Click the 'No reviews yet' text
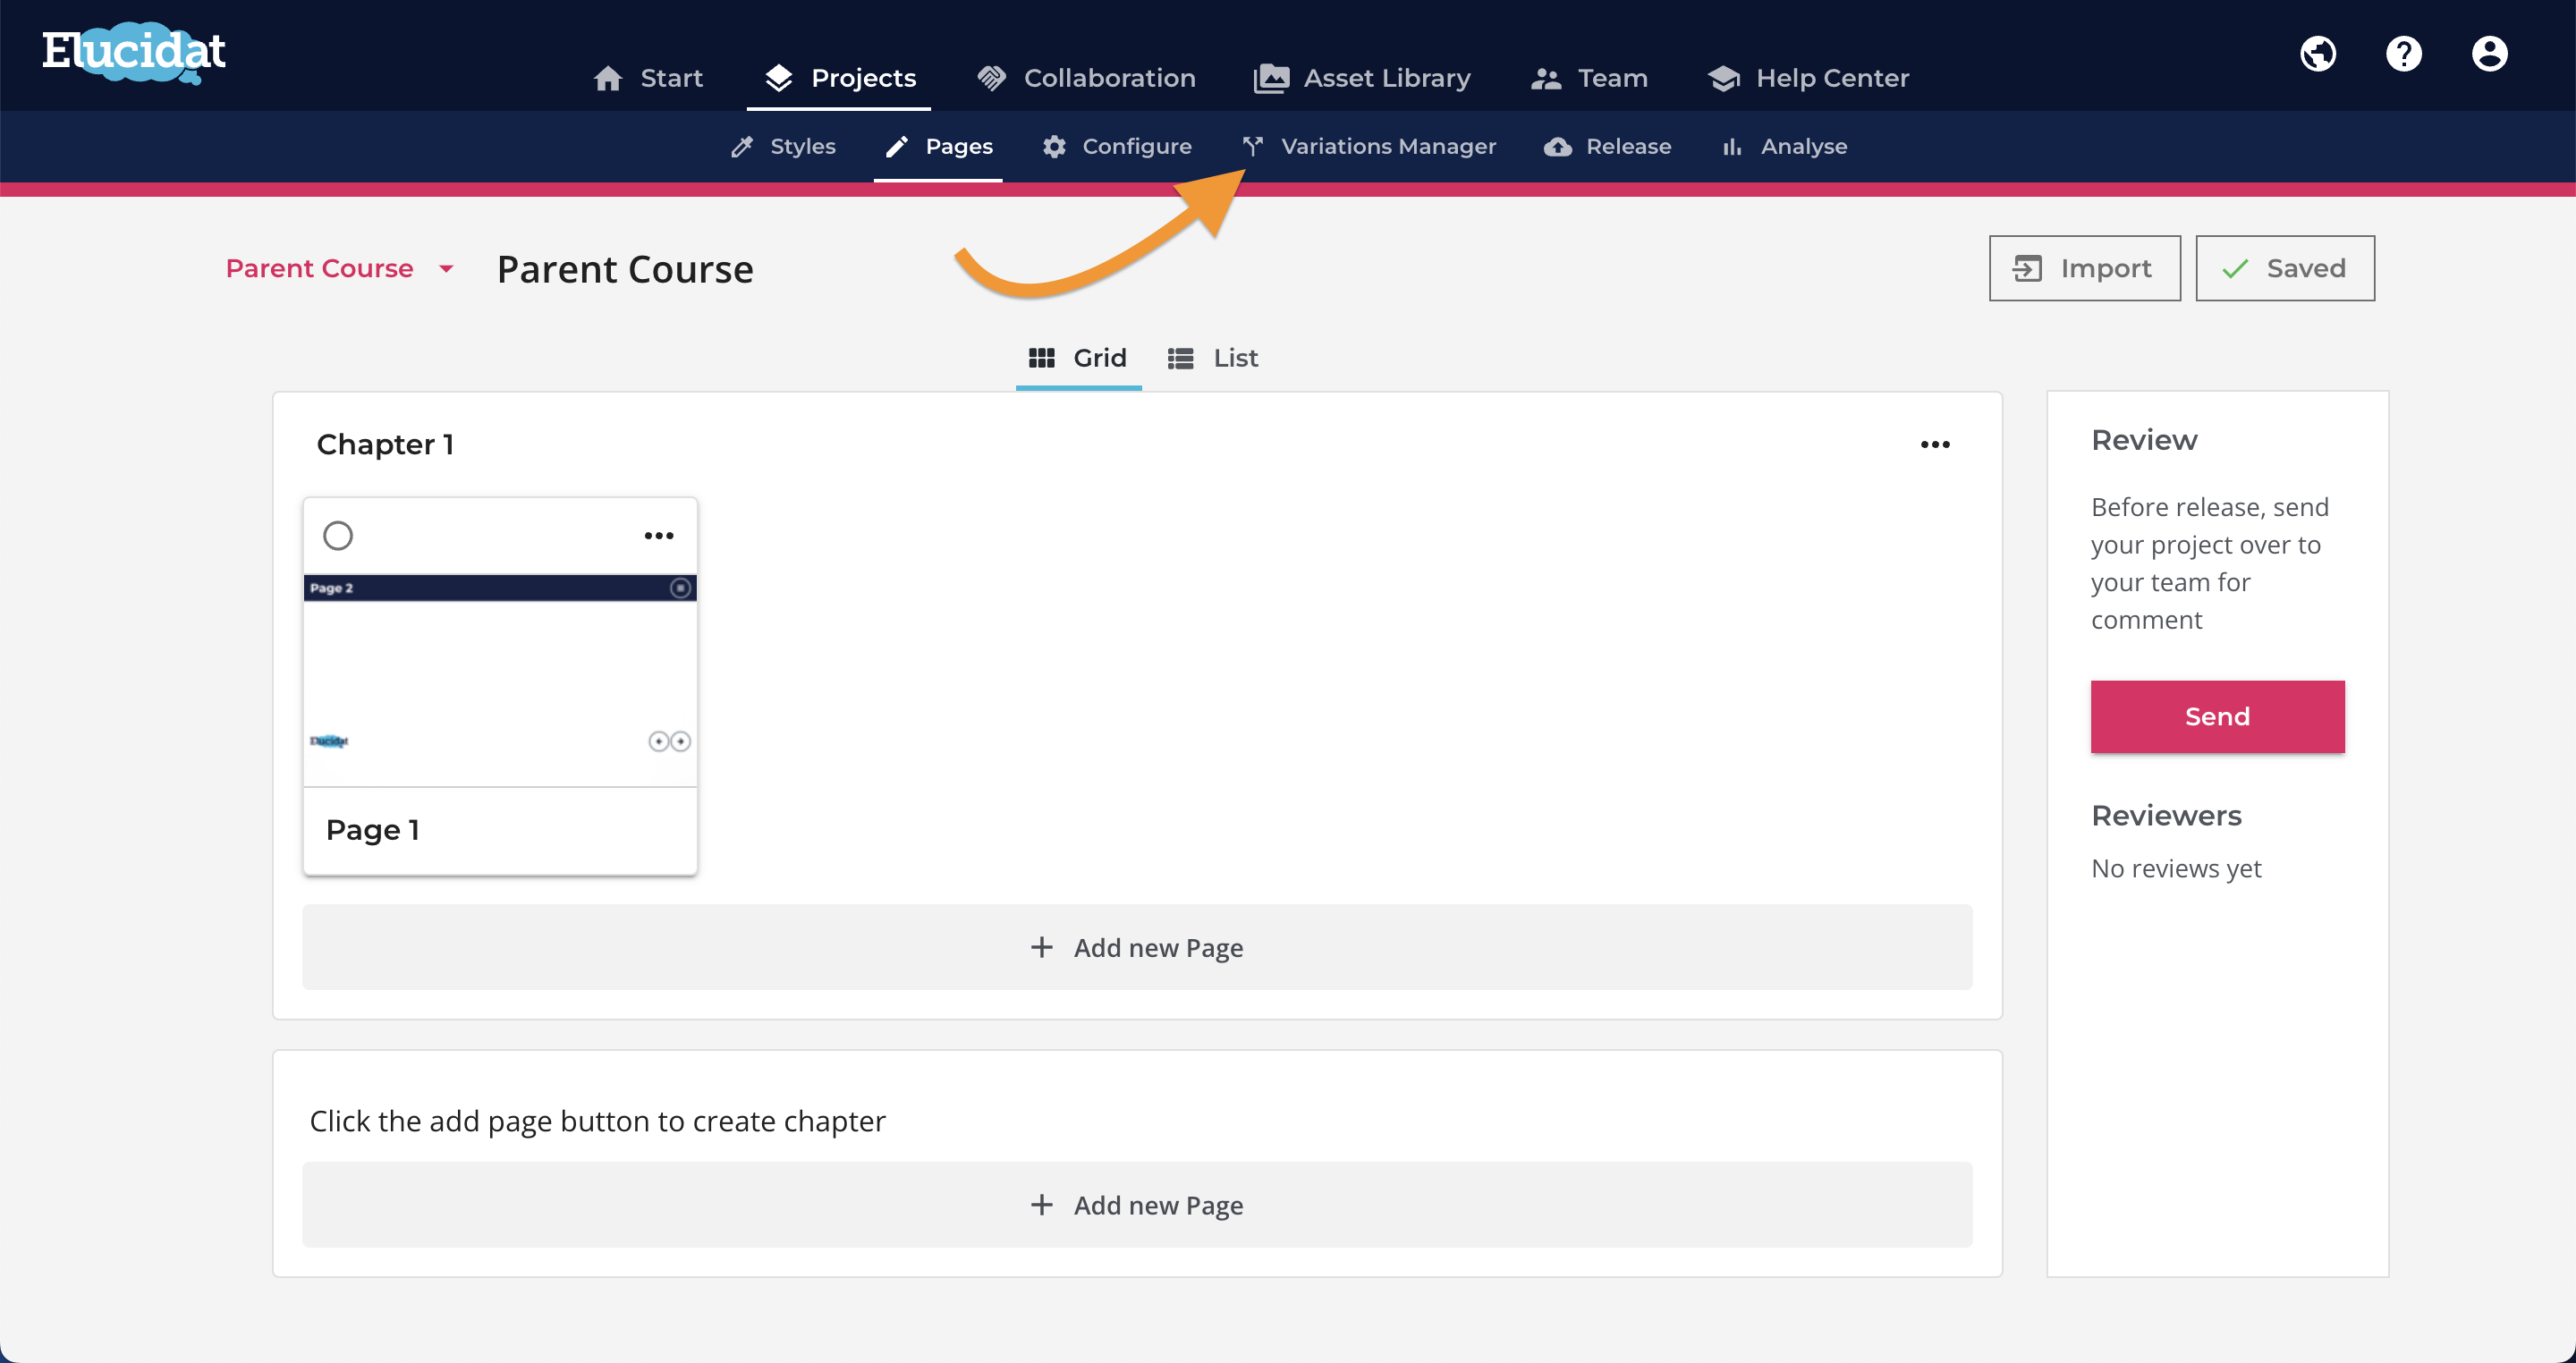The image size is (2576, 1363). [x=2176, y=868]
